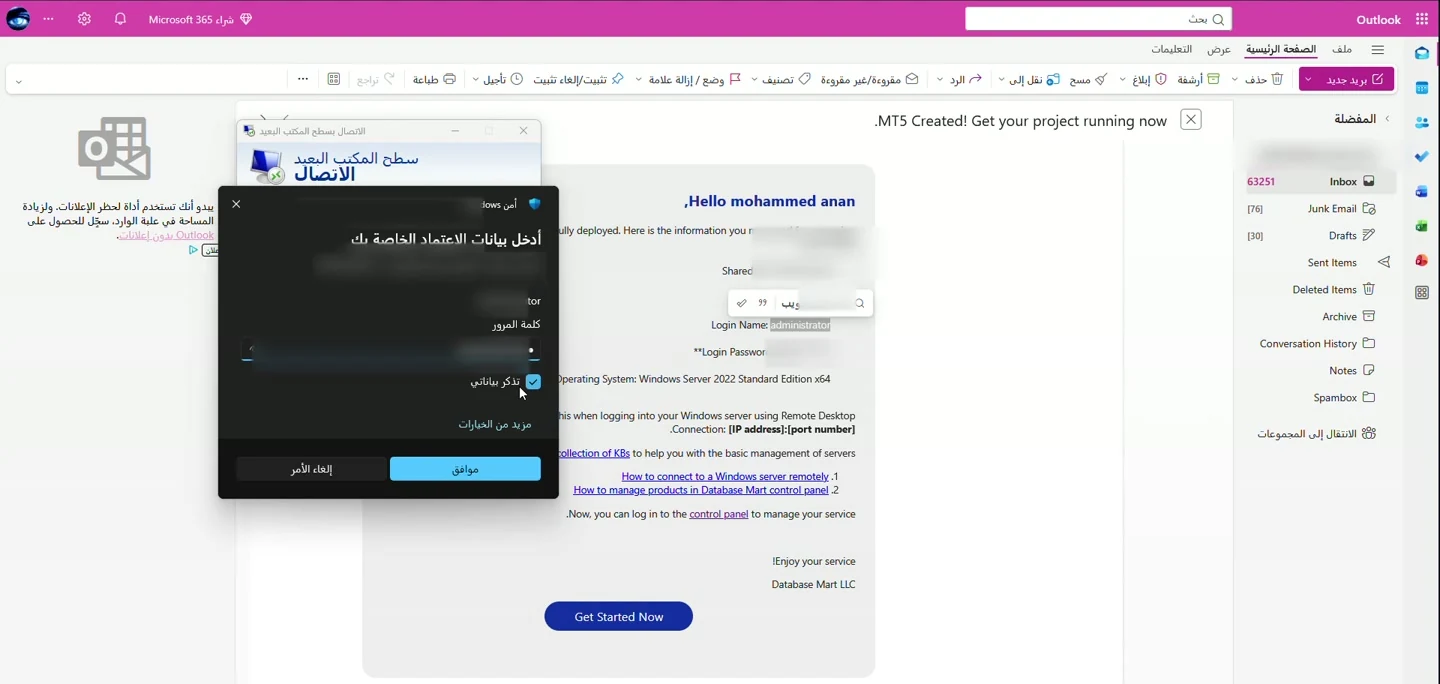Toggle the hamburger navigation pane button
The width and height of the screenshot is (1440, 684).
pyautogui.click(x=1378, y=49)
